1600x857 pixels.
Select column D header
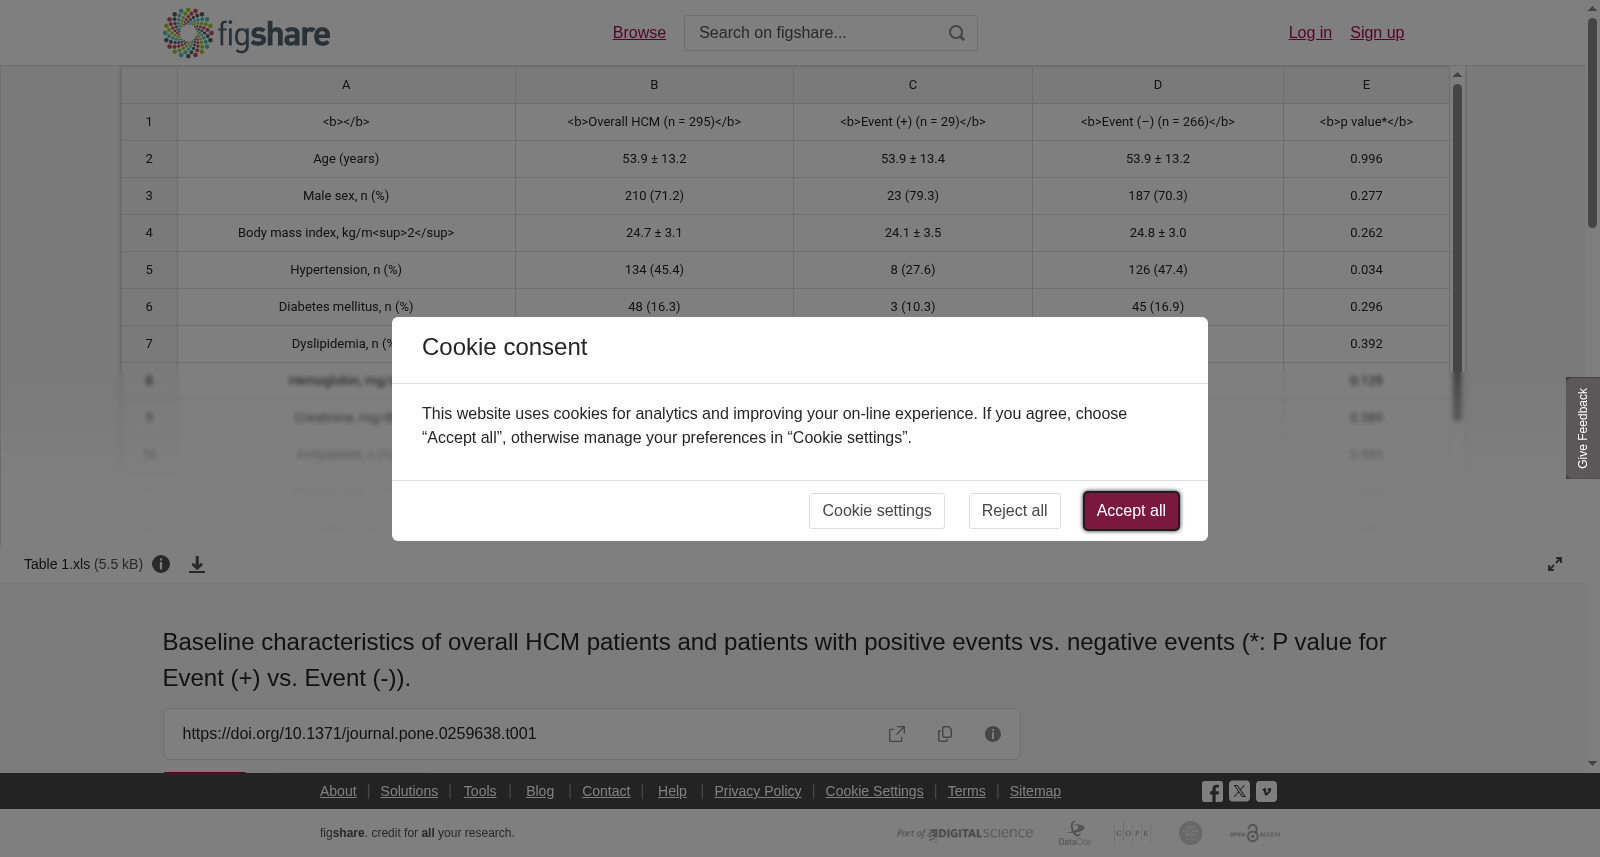pyautogui.click(x=1158, y=85)
